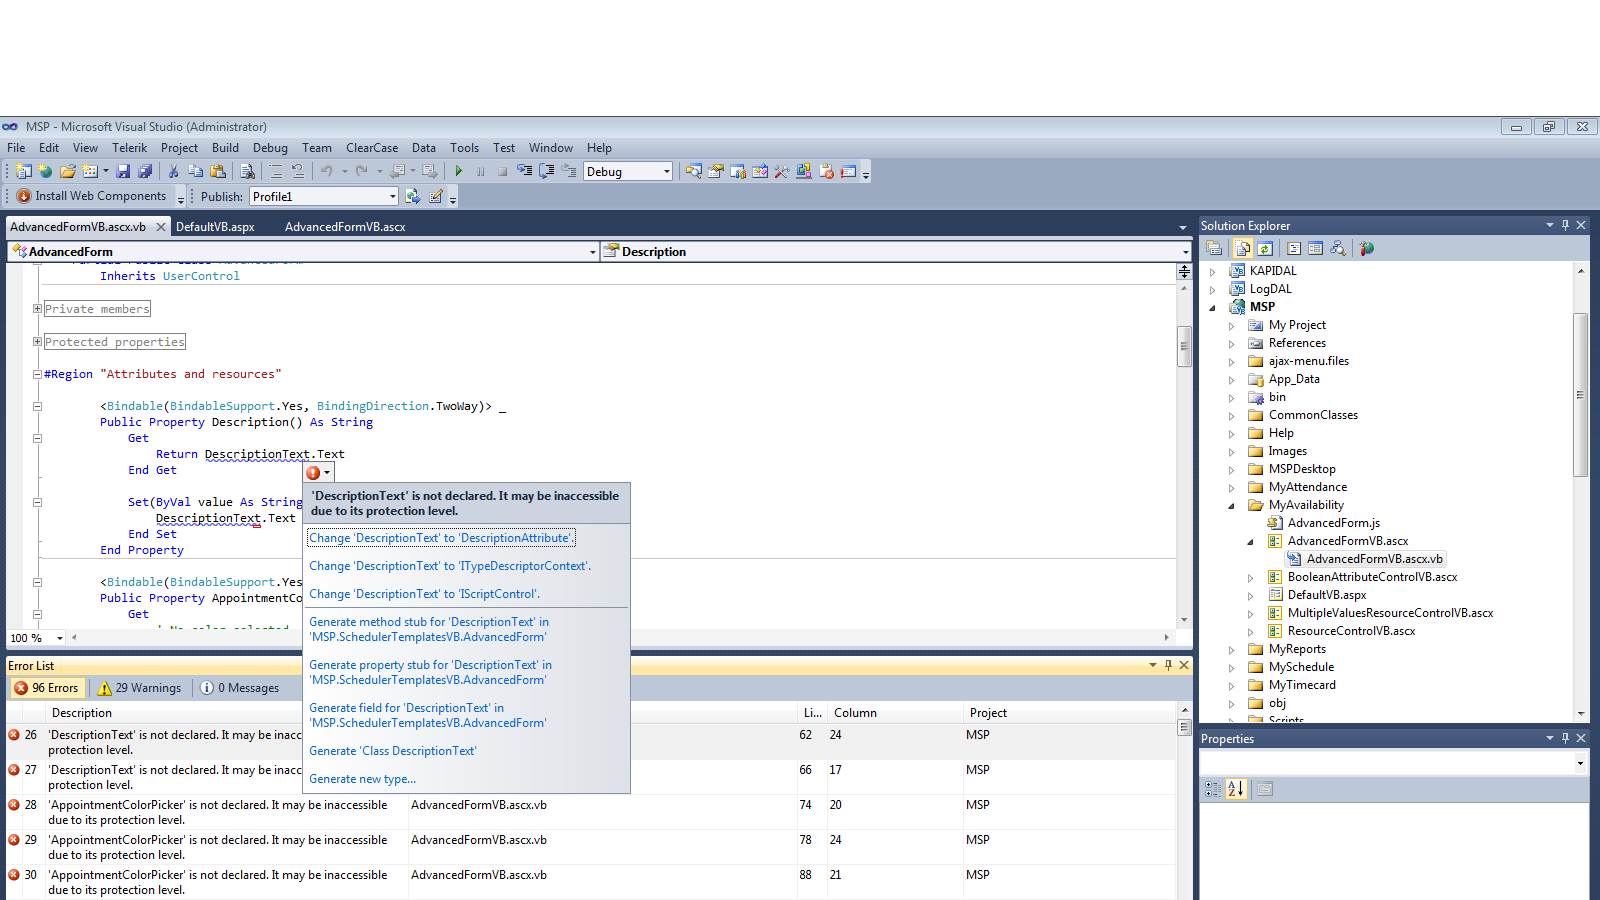Toggle Show All Files in Solution Explorer
Screen dimensions: 1600x900
click(1243, 249)
